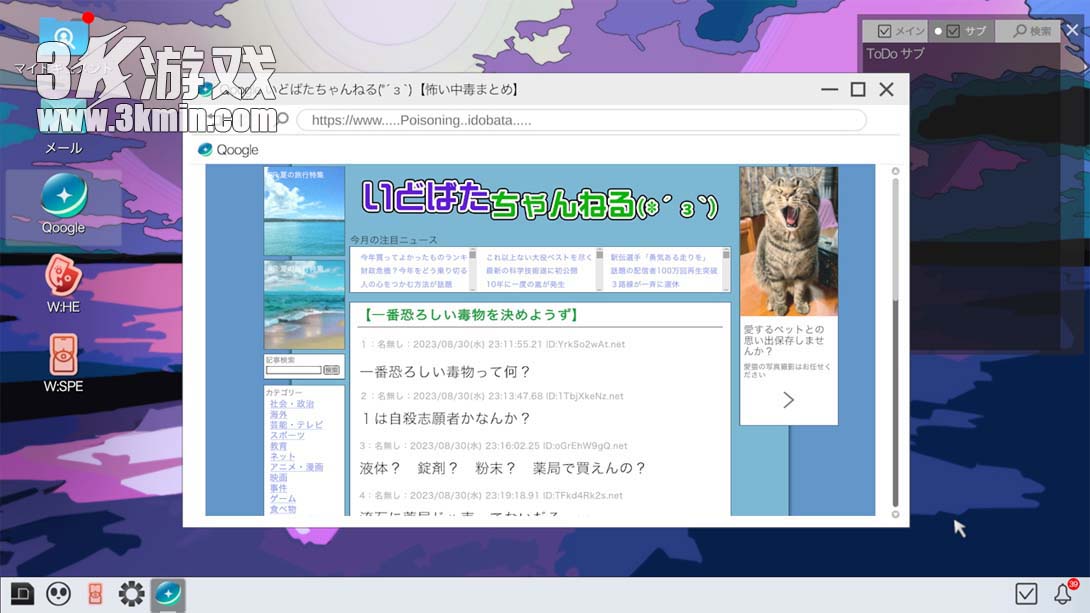Select the active Qoogle browser taskbar icon
The height and width of the screenshot is (613, 1090).
point(168,594)
